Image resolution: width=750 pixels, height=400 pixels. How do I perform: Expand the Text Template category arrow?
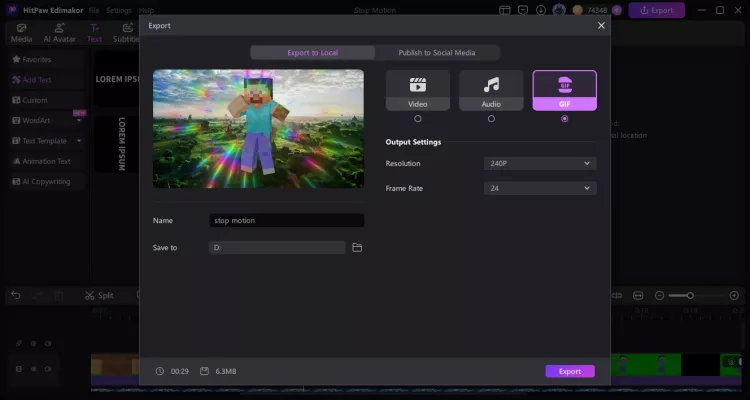click(79, 141)
